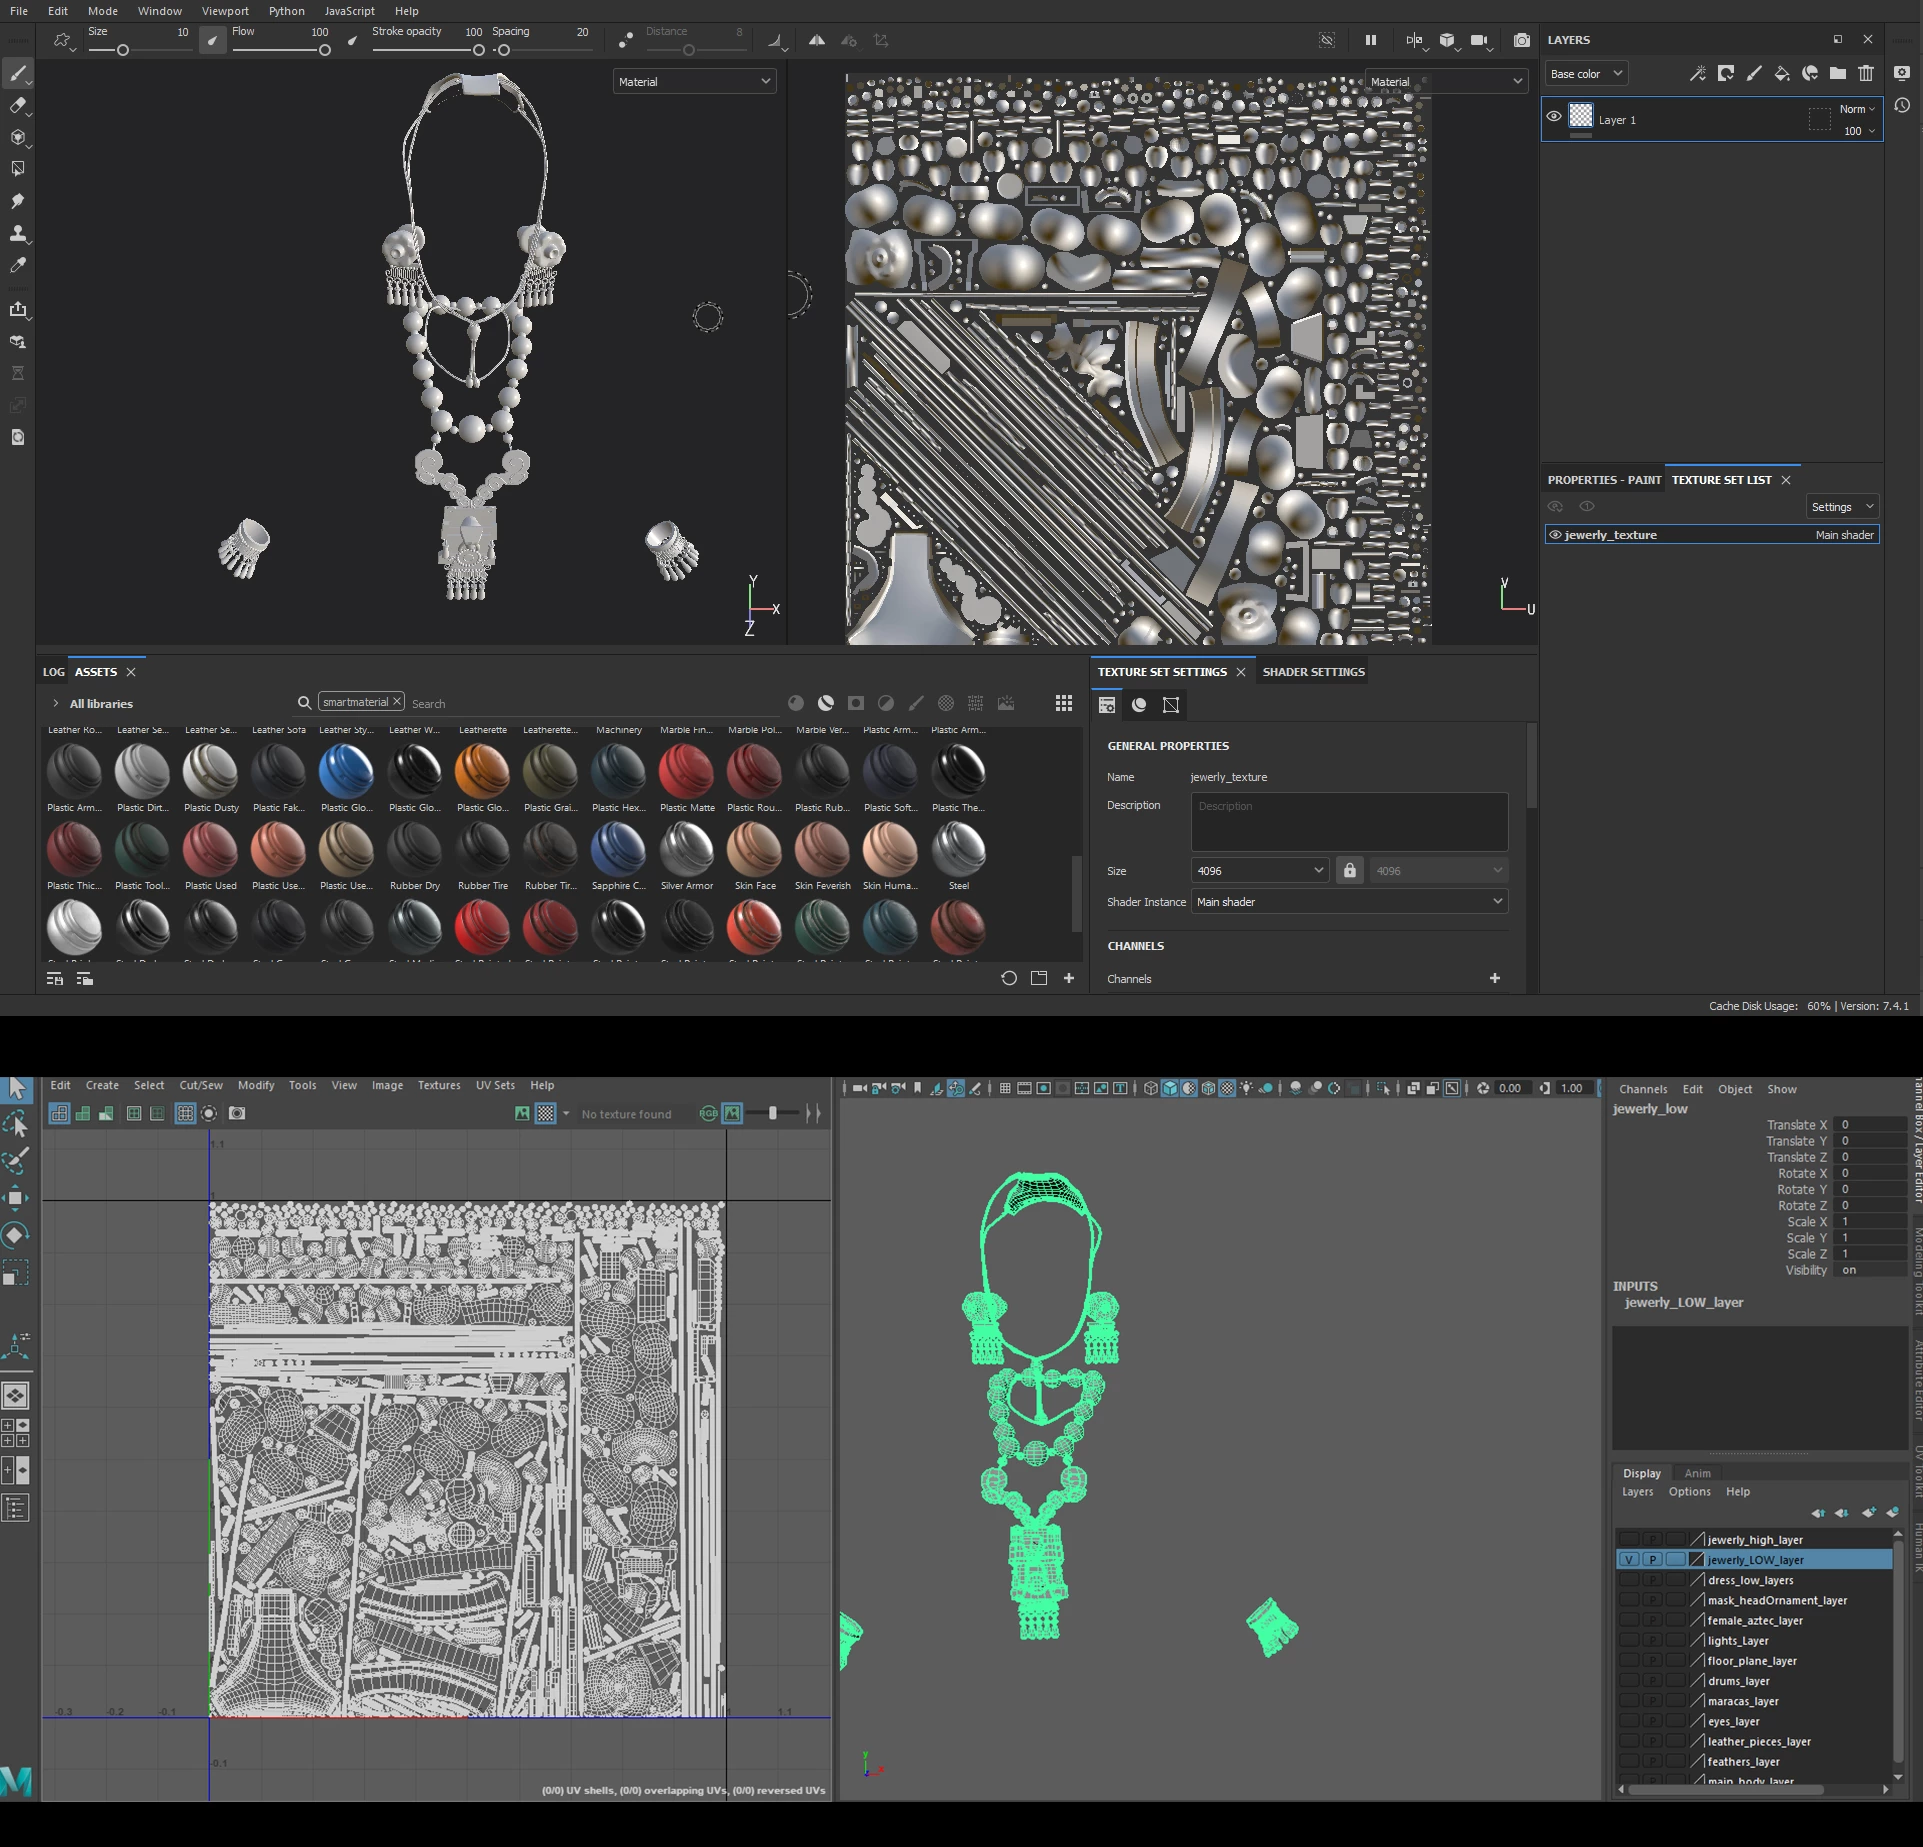Open the Base color channel dropdown
This screenshot has width=1923, height=1847.
1586,74
